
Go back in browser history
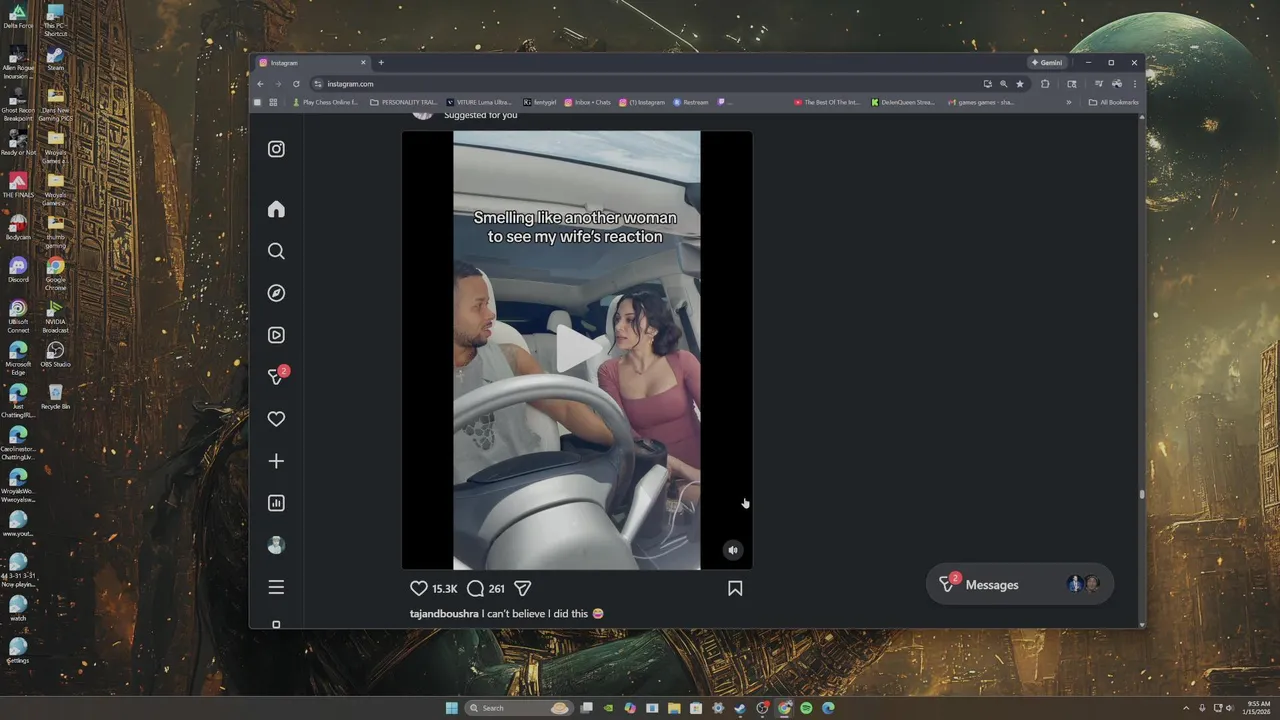pos(260,84)
